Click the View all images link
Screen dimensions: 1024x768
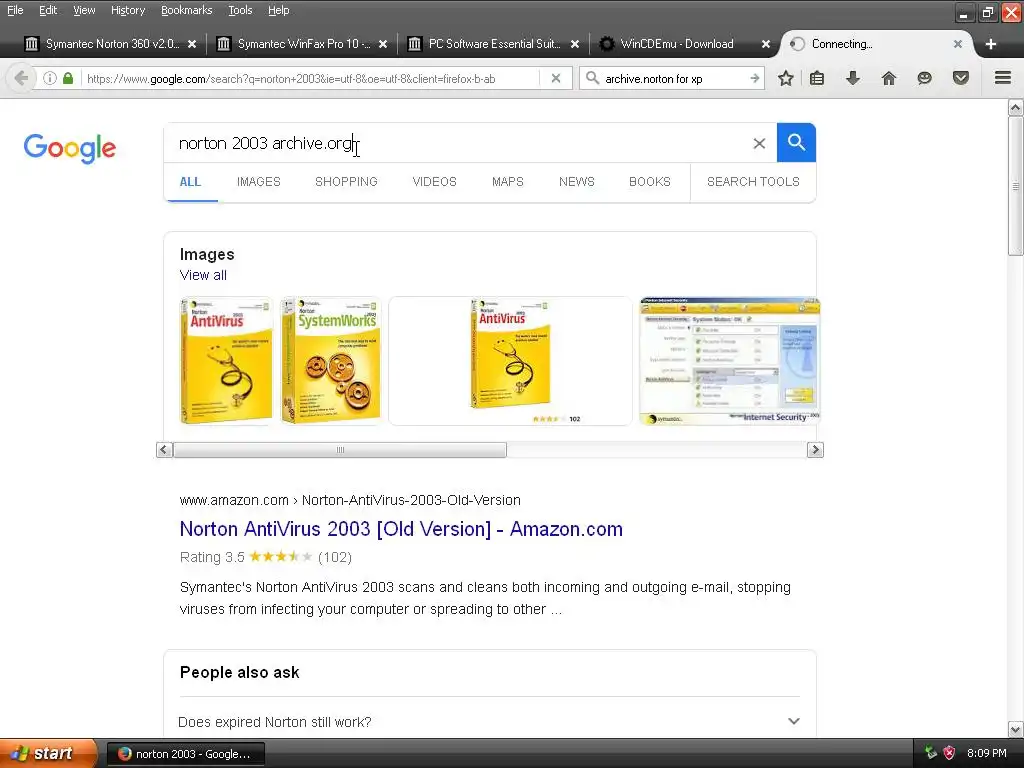tap(203, 275)
